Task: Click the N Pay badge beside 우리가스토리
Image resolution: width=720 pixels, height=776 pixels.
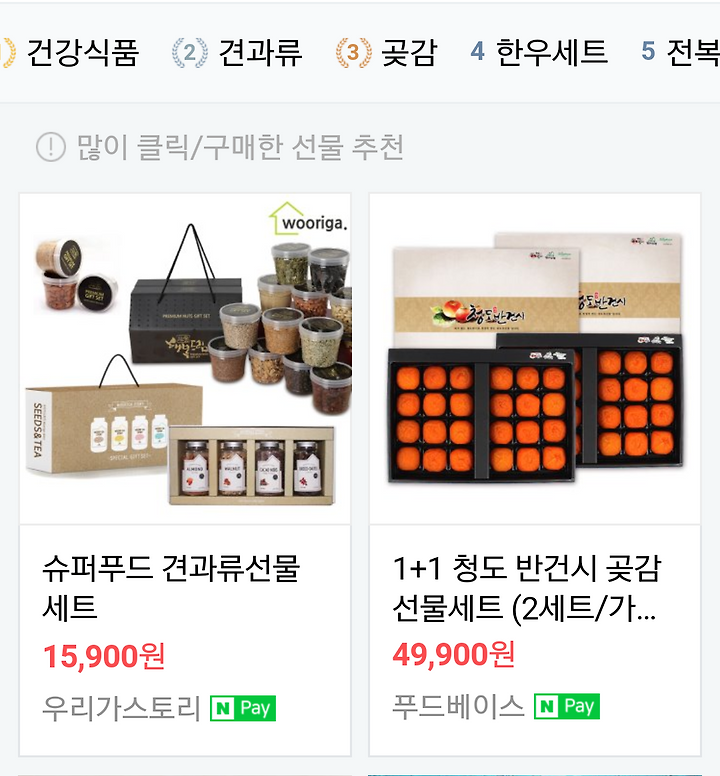Action: tap(243, 708)
